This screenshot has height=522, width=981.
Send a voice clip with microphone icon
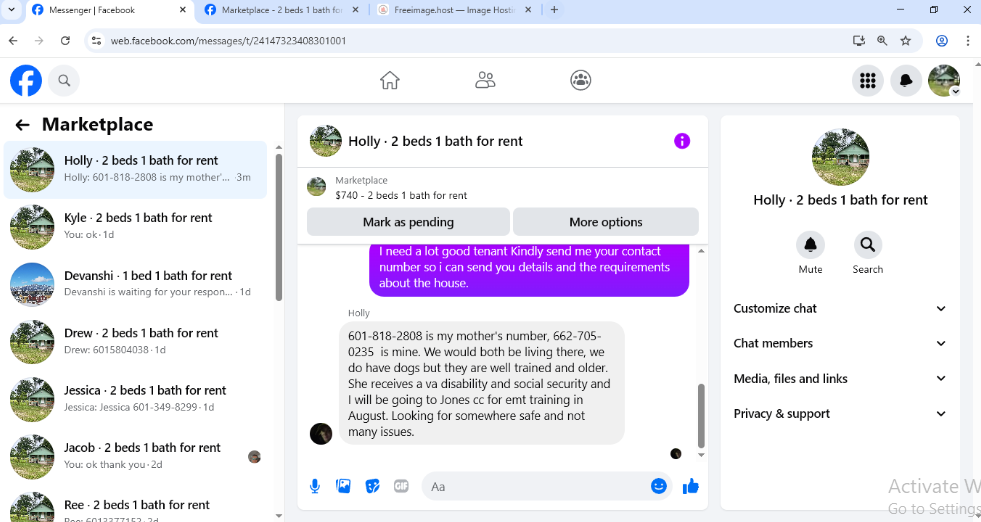(x=315, y=486)
